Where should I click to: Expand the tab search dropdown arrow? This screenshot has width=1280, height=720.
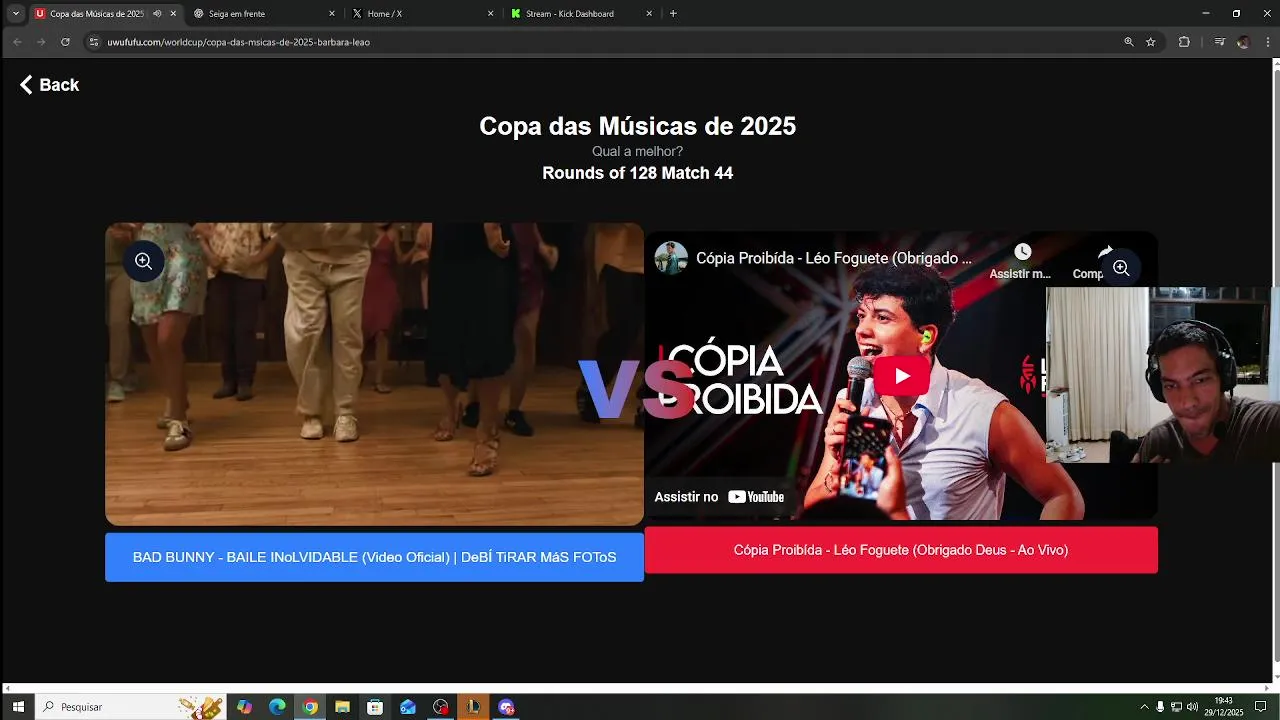(16, 14)
